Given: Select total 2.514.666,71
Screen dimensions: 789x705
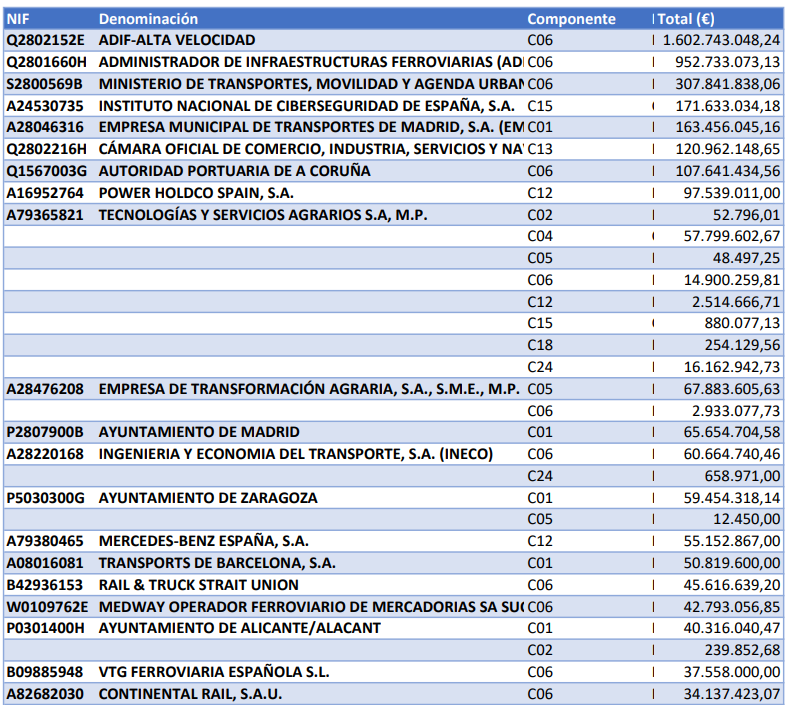Looking at the screenshot, I should (736, 302).
